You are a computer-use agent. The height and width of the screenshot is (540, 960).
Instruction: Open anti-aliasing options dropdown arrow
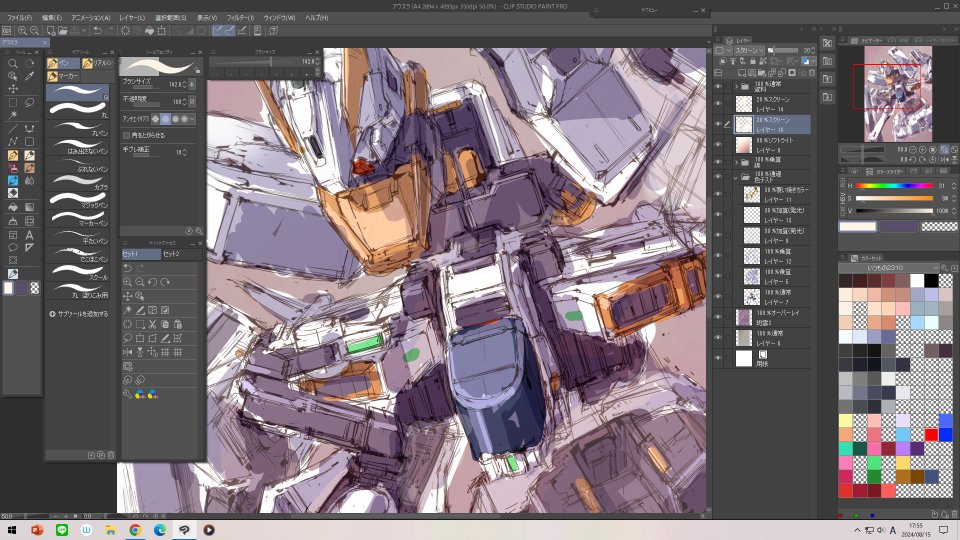tap(192, 119)
